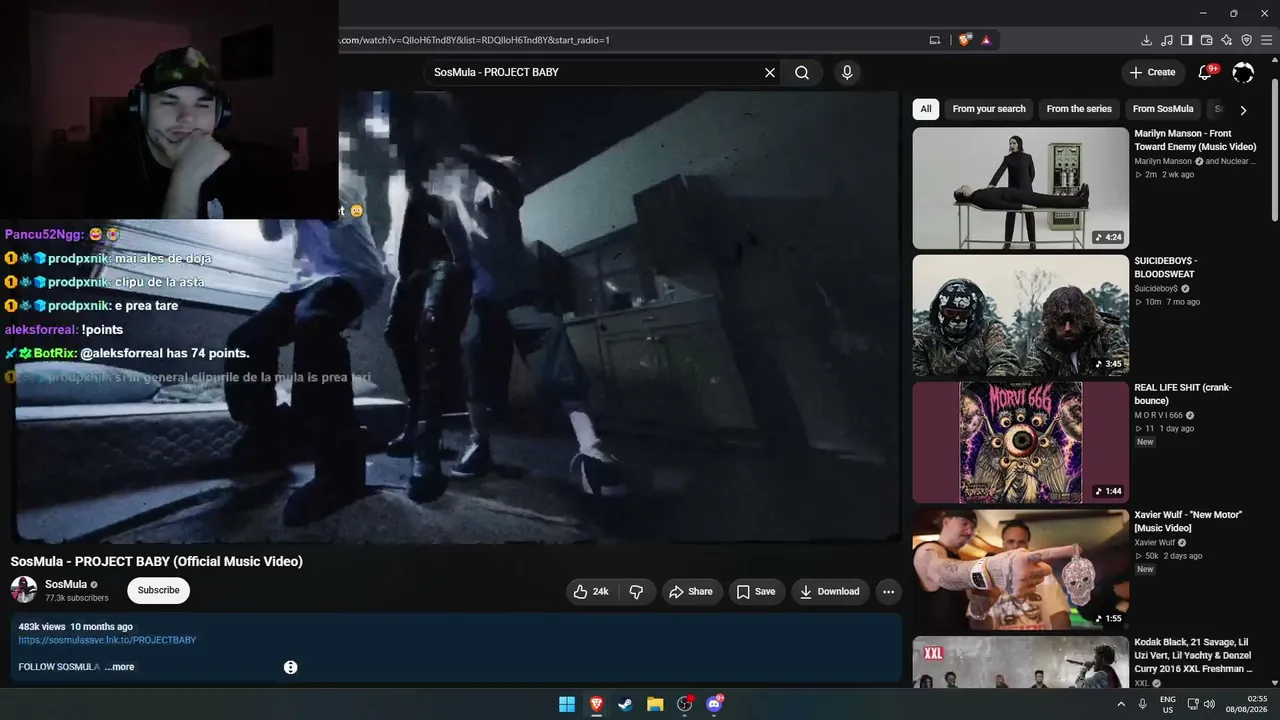The height and width of the screenshot is (720, 1280).
Task: Open ENG US language switcher
Action: (1167, 704)
